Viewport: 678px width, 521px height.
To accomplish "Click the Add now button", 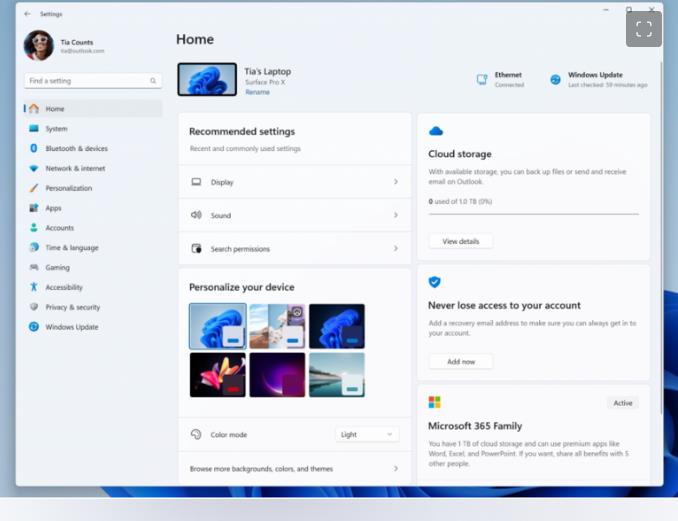I will [460, 361].
